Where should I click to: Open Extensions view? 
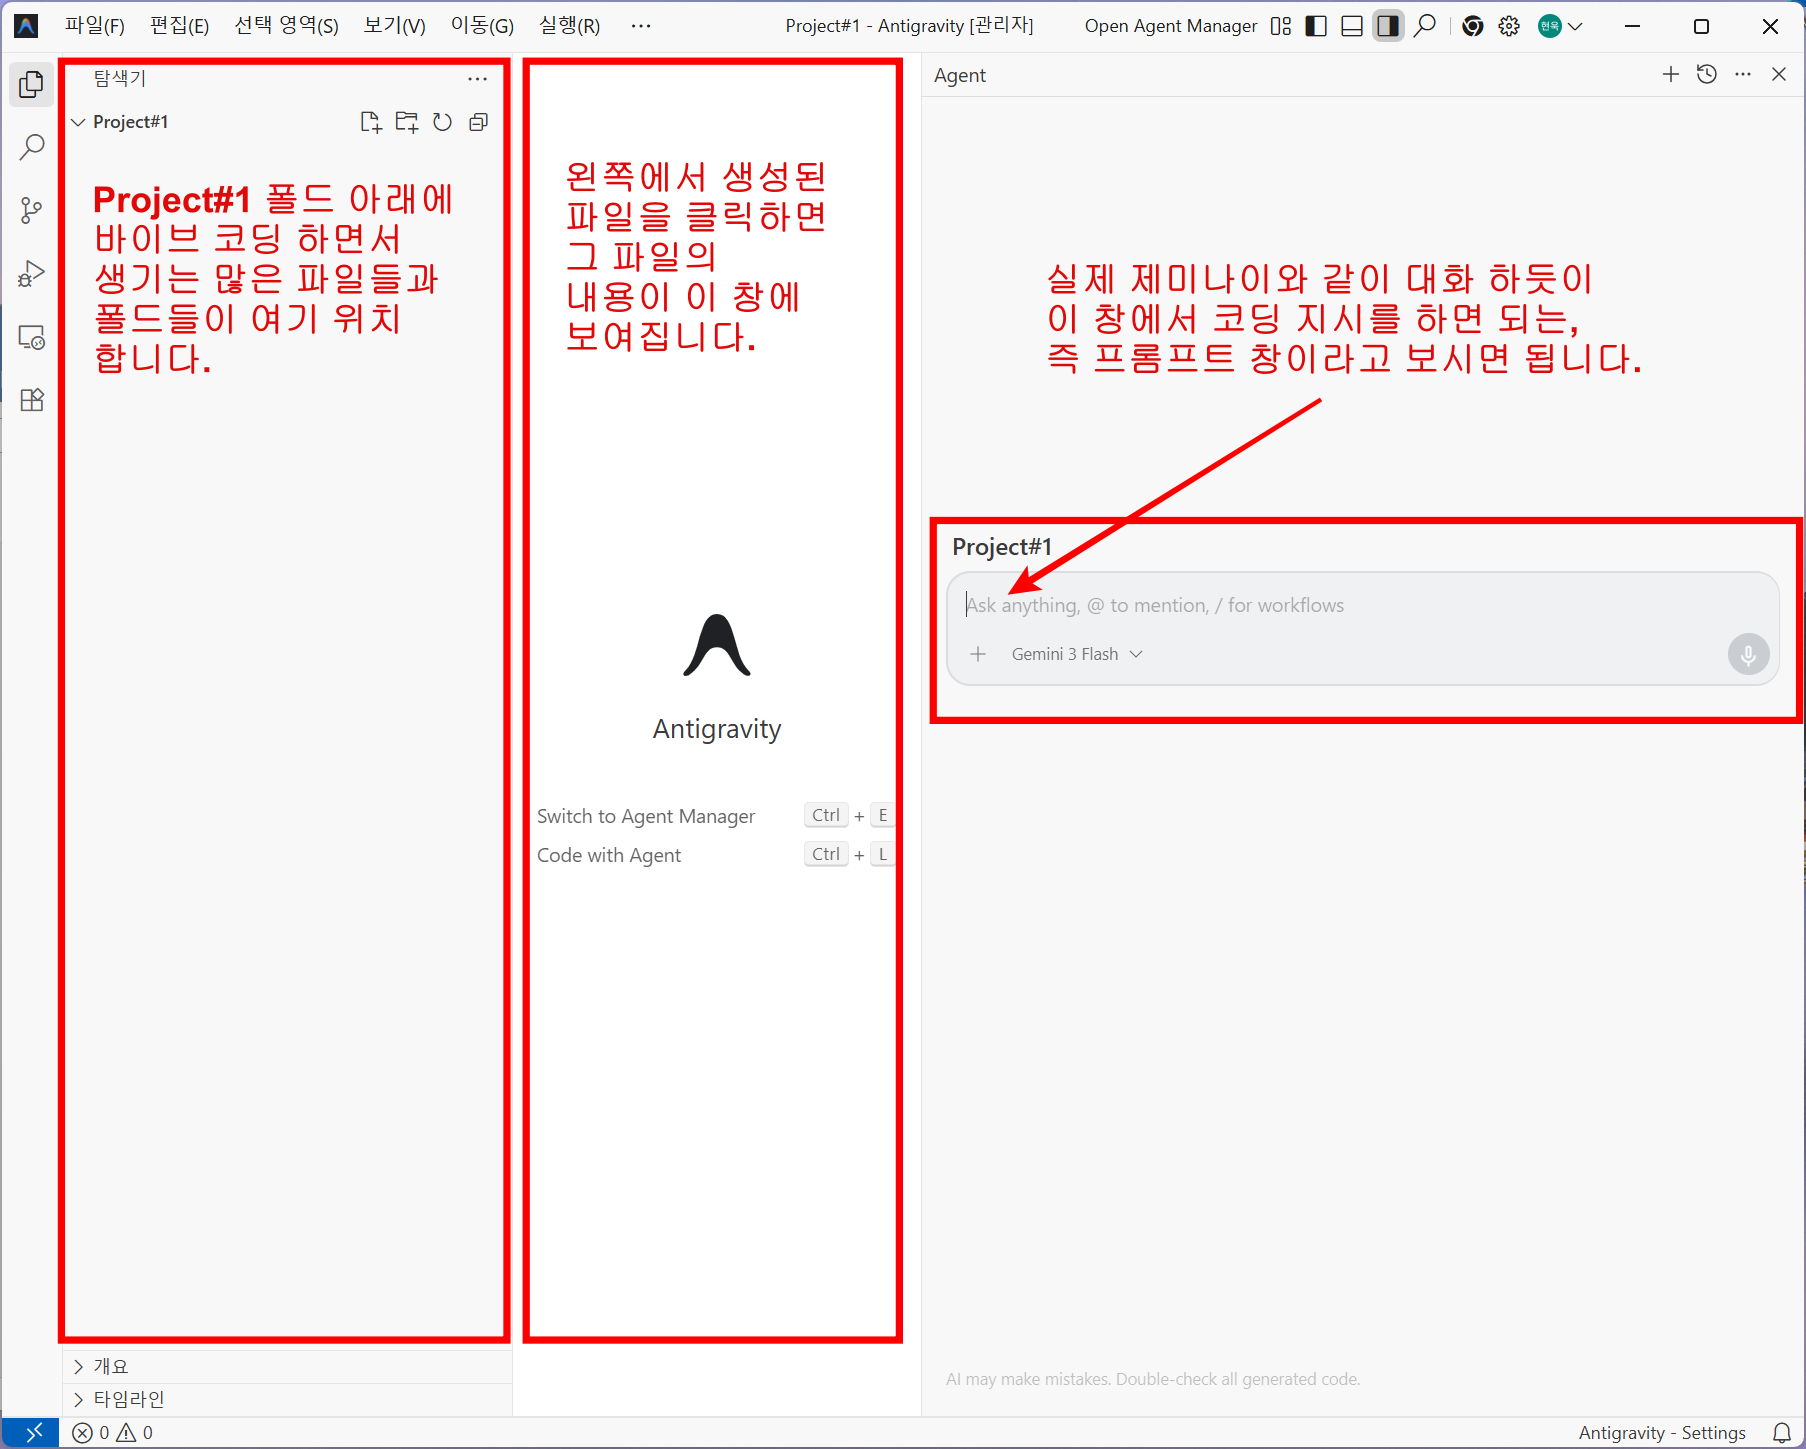[x=31, y=400]
